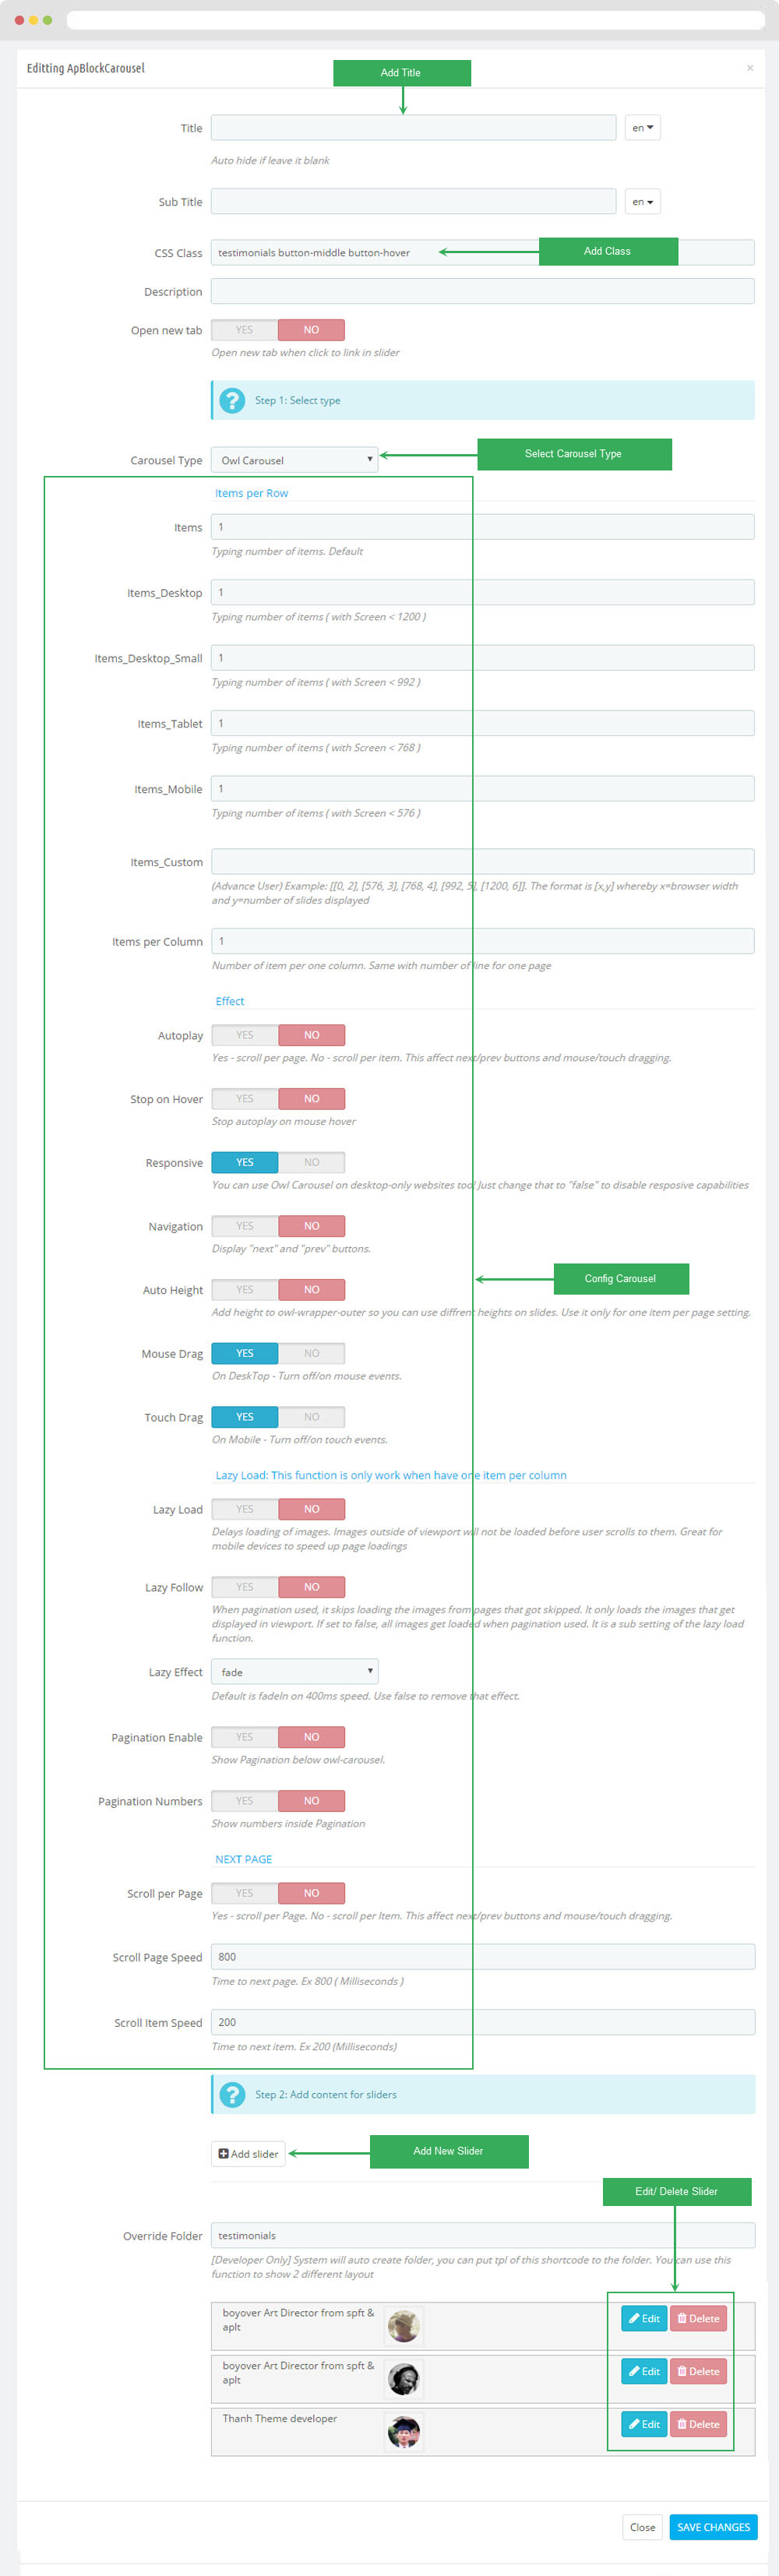Enable Navigation YES toggle

(245, 1226)
